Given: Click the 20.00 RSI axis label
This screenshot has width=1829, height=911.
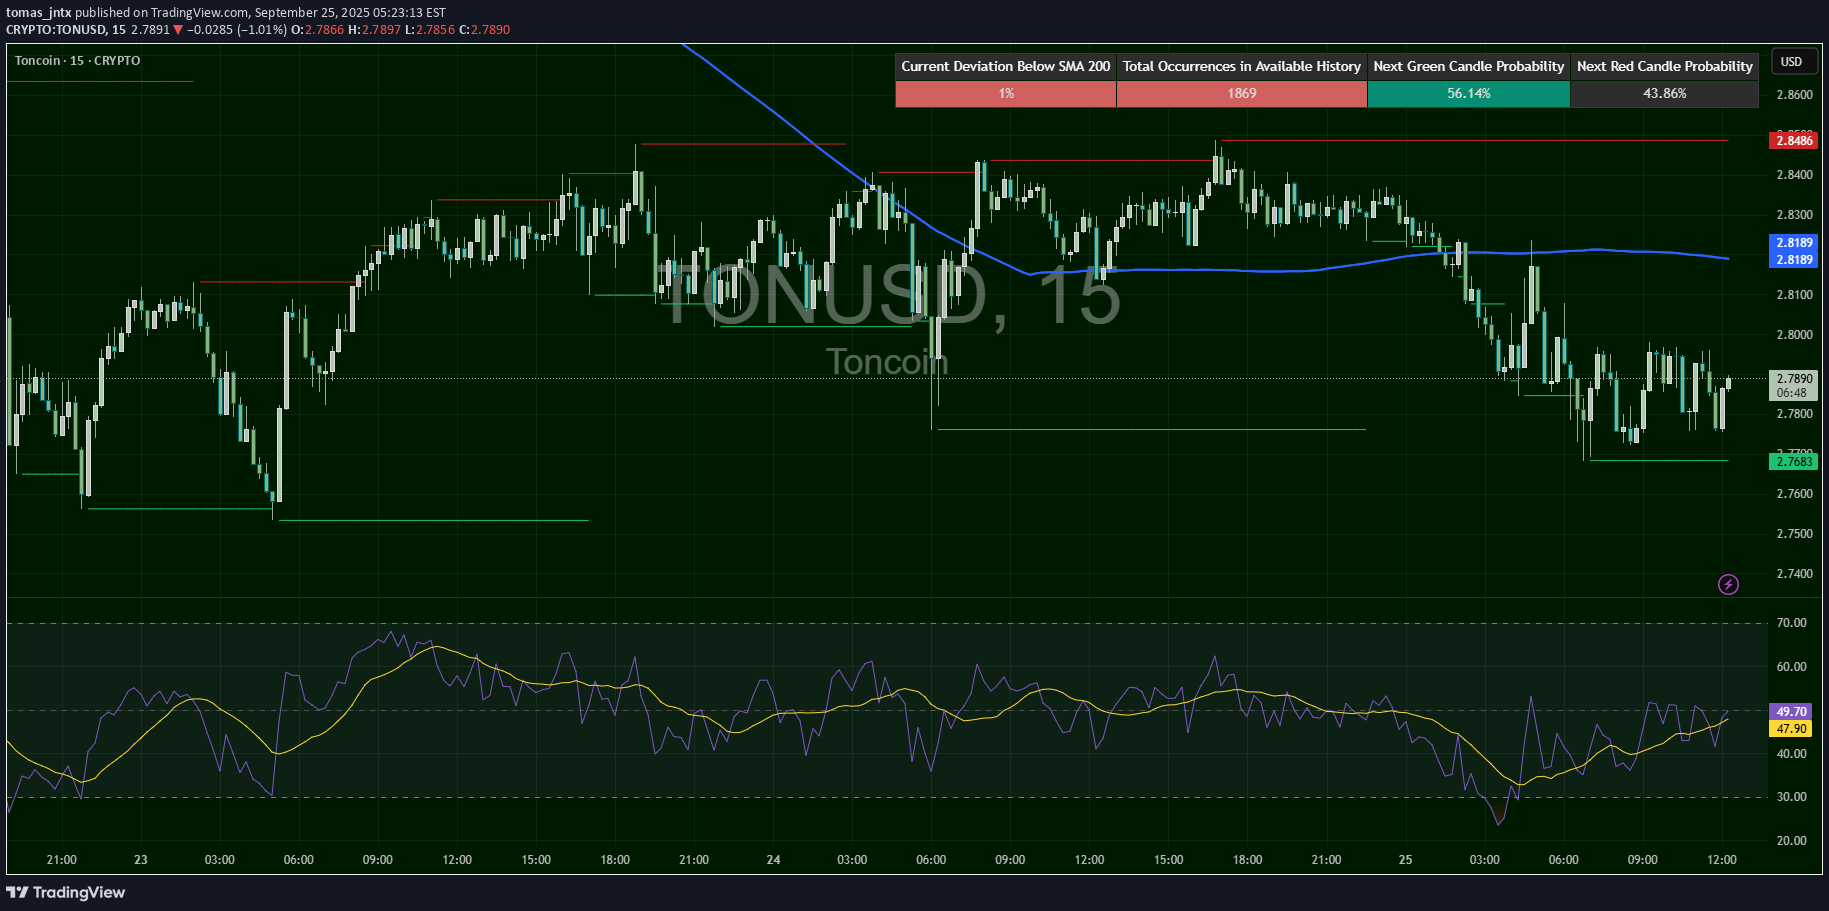Looking at the screenshot, I should pyautogui.click(x=1791, y=841).
